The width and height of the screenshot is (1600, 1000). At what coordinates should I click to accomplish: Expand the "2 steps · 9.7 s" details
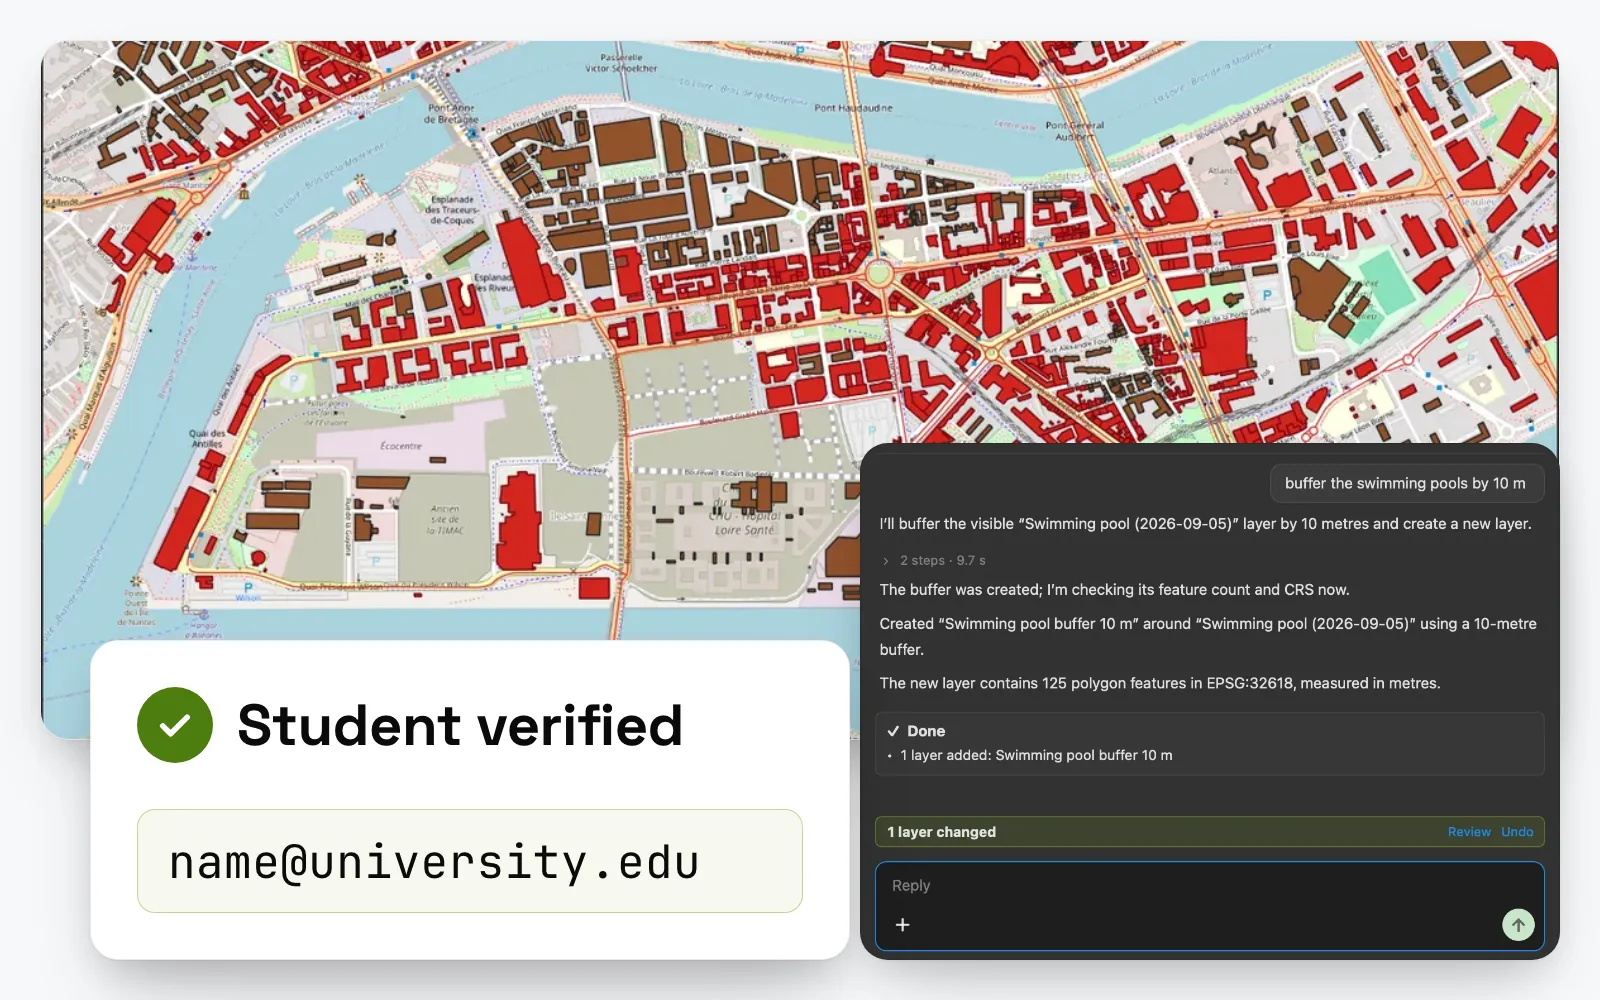(x=934, y=560)
